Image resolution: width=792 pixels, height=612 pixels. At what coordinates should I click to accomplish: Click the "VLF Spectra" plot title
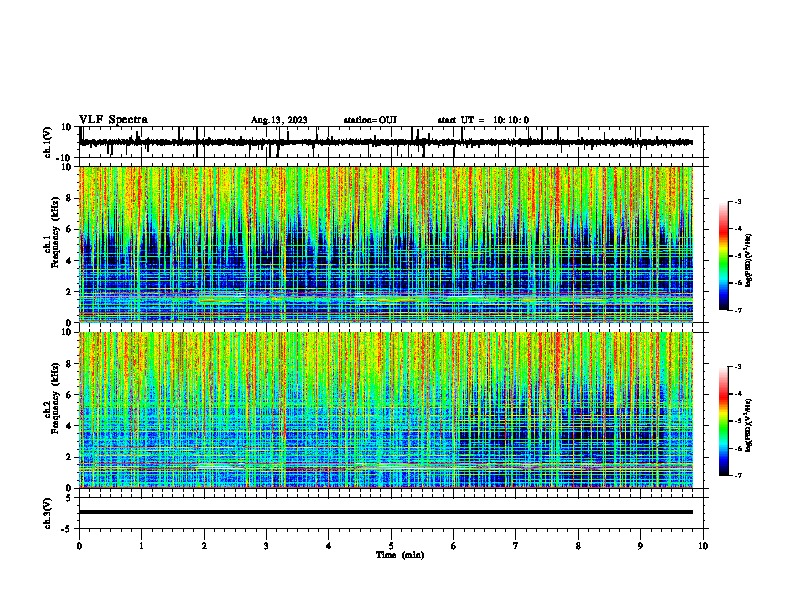[x=113, y=120]
